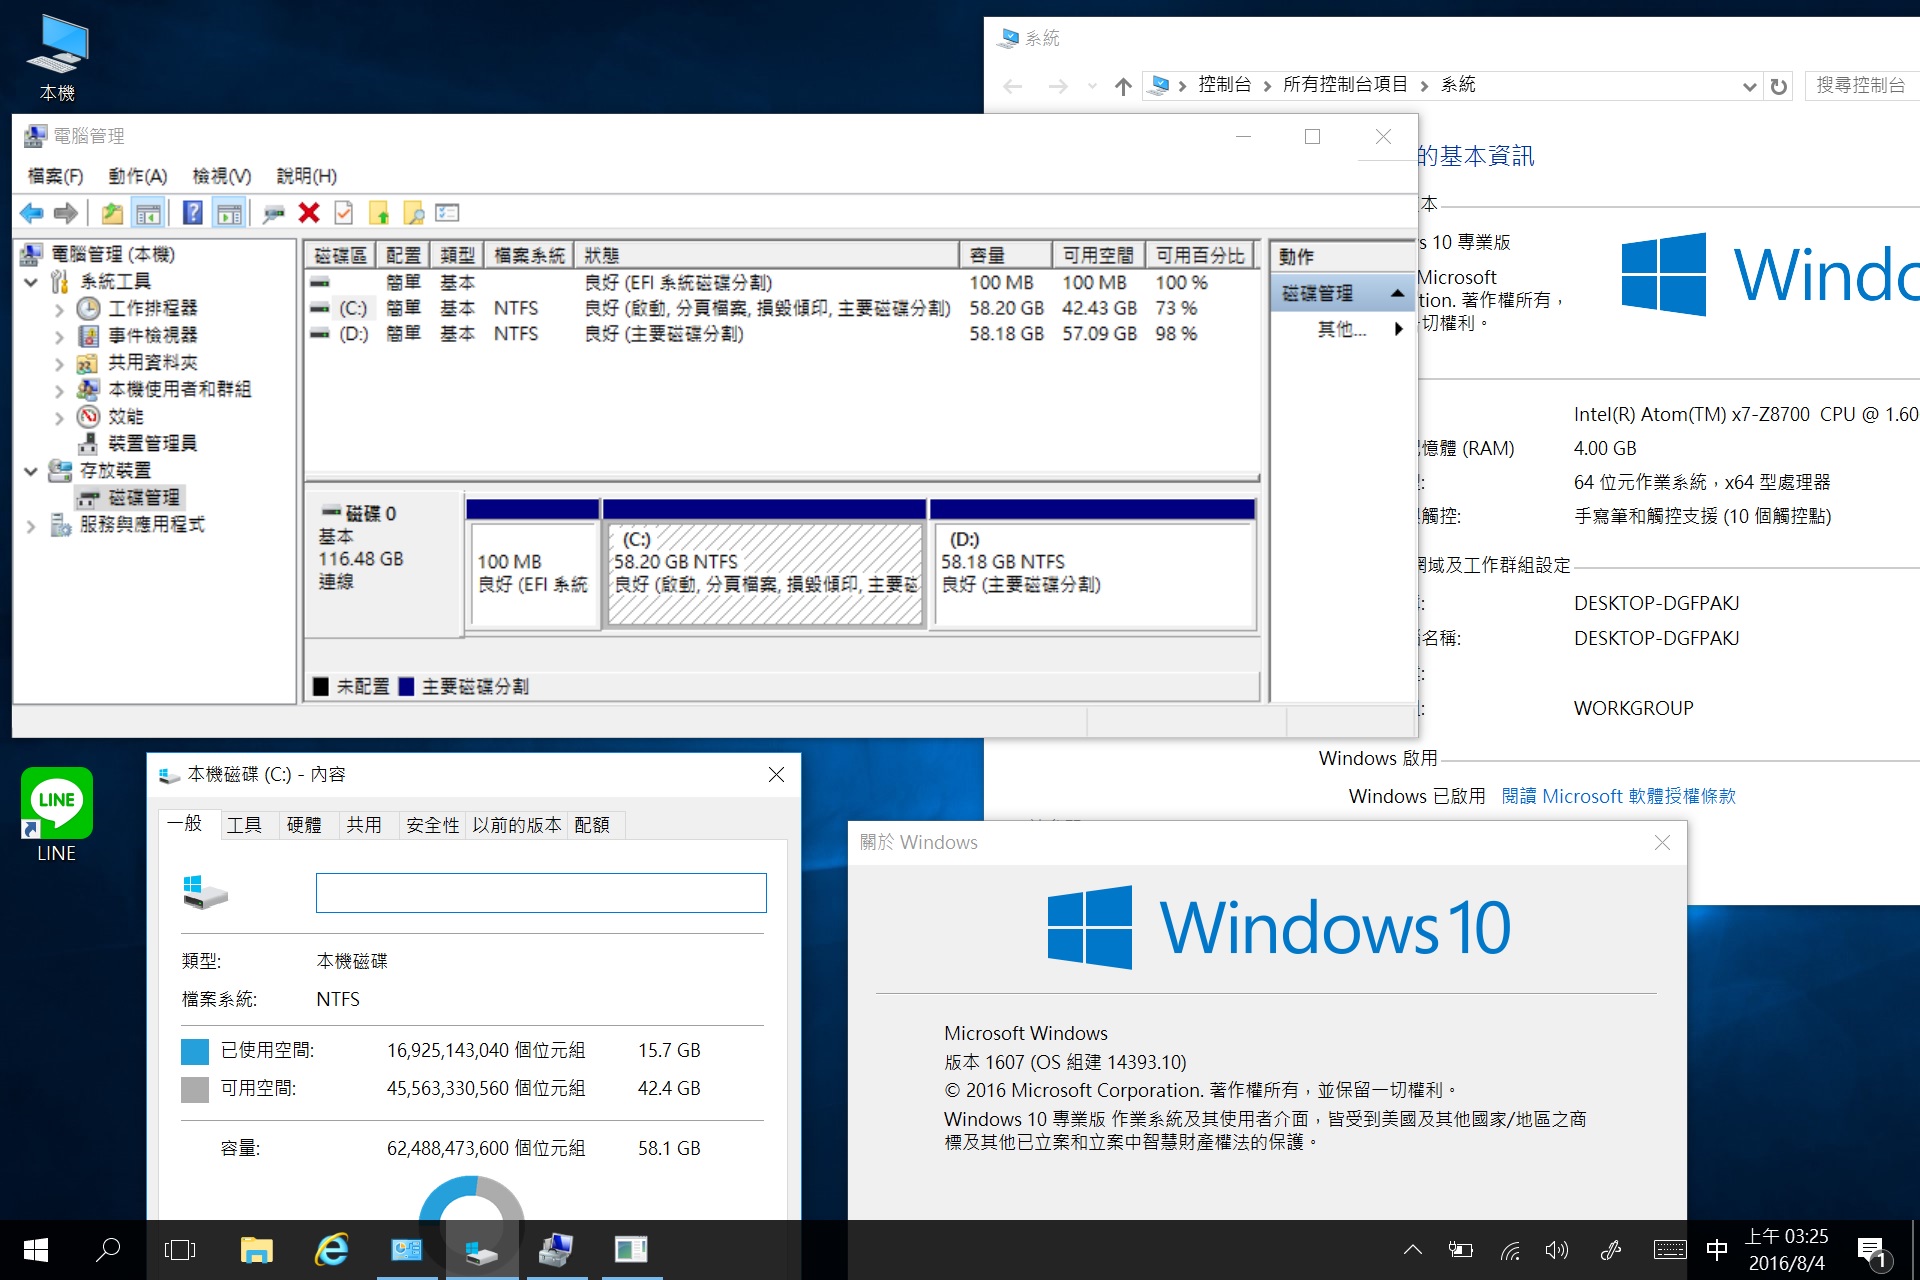
Task: Click the folder with green up arrow icon
Action: [379, 213]
